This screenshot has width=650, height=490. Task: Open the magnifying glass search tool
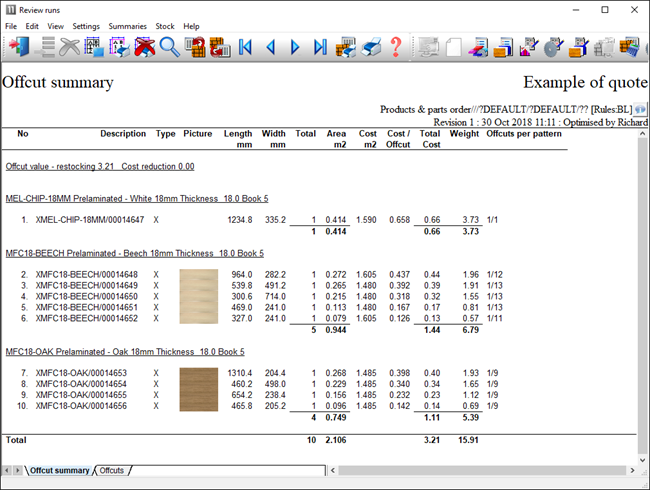point(169,47)
